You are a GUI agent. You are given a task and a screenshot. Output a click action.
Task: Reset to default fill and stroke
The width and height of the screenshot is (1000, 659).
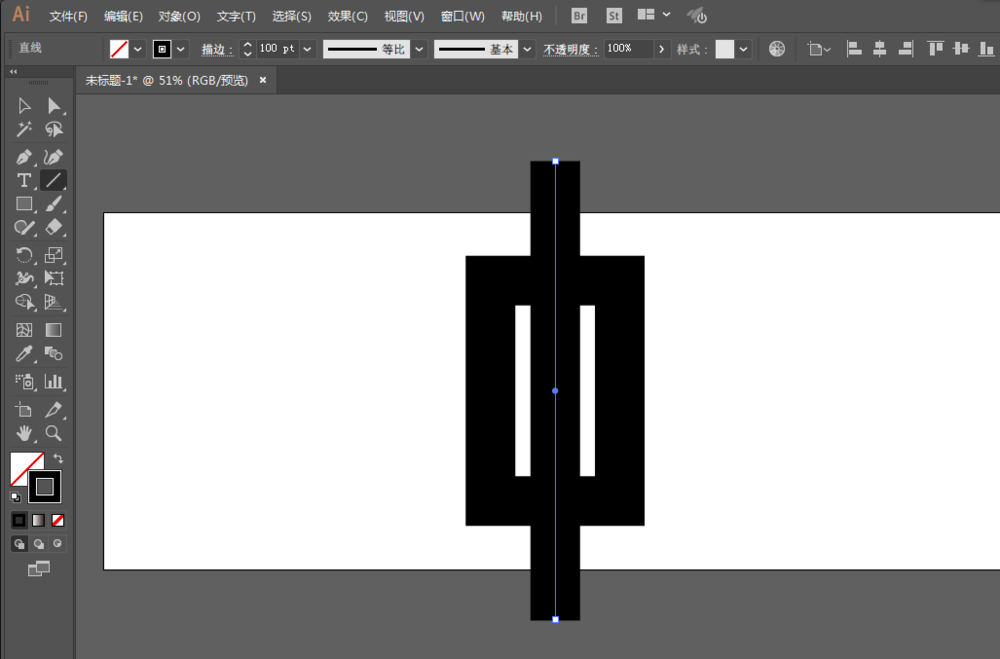15,497
